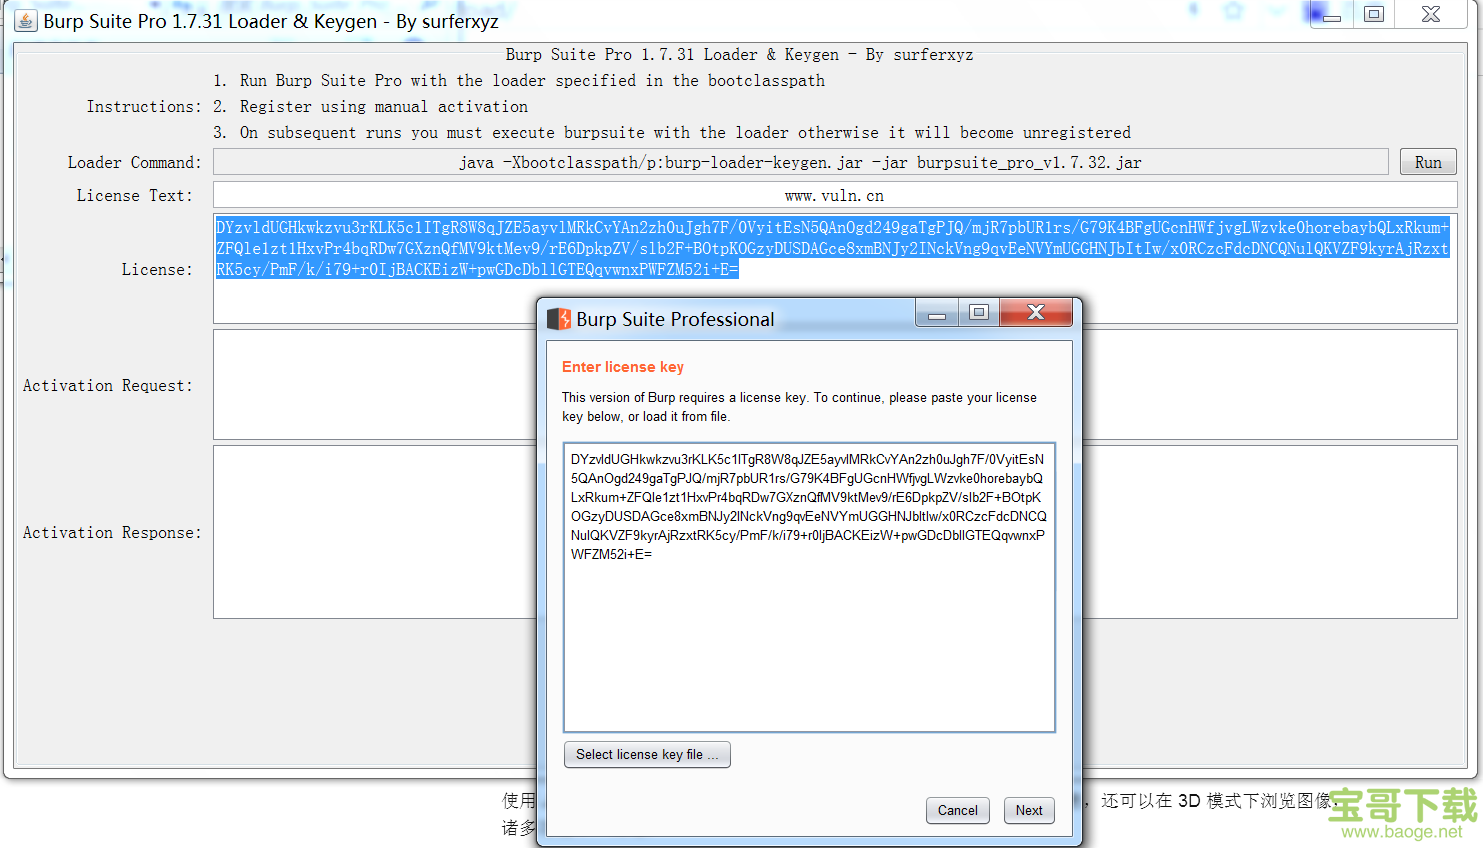Click the Burp Suite Professional dialog logo icon
1483x848 pixels.
[558, 319]
